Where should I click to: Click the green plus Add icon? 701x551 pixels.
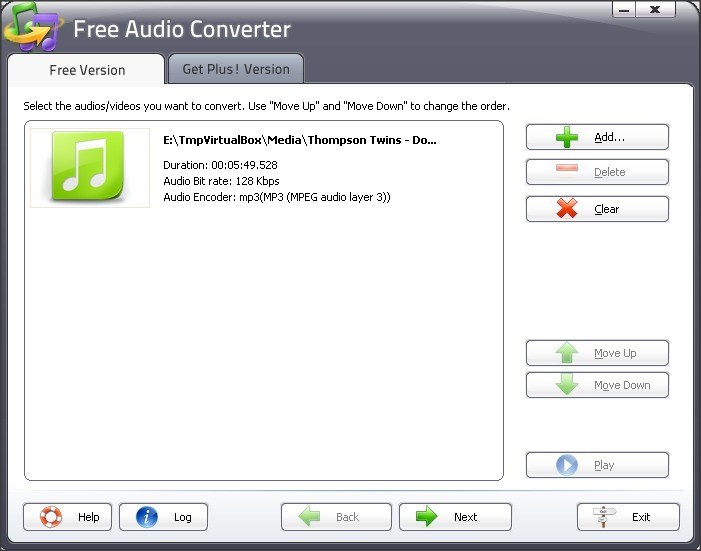567,137
